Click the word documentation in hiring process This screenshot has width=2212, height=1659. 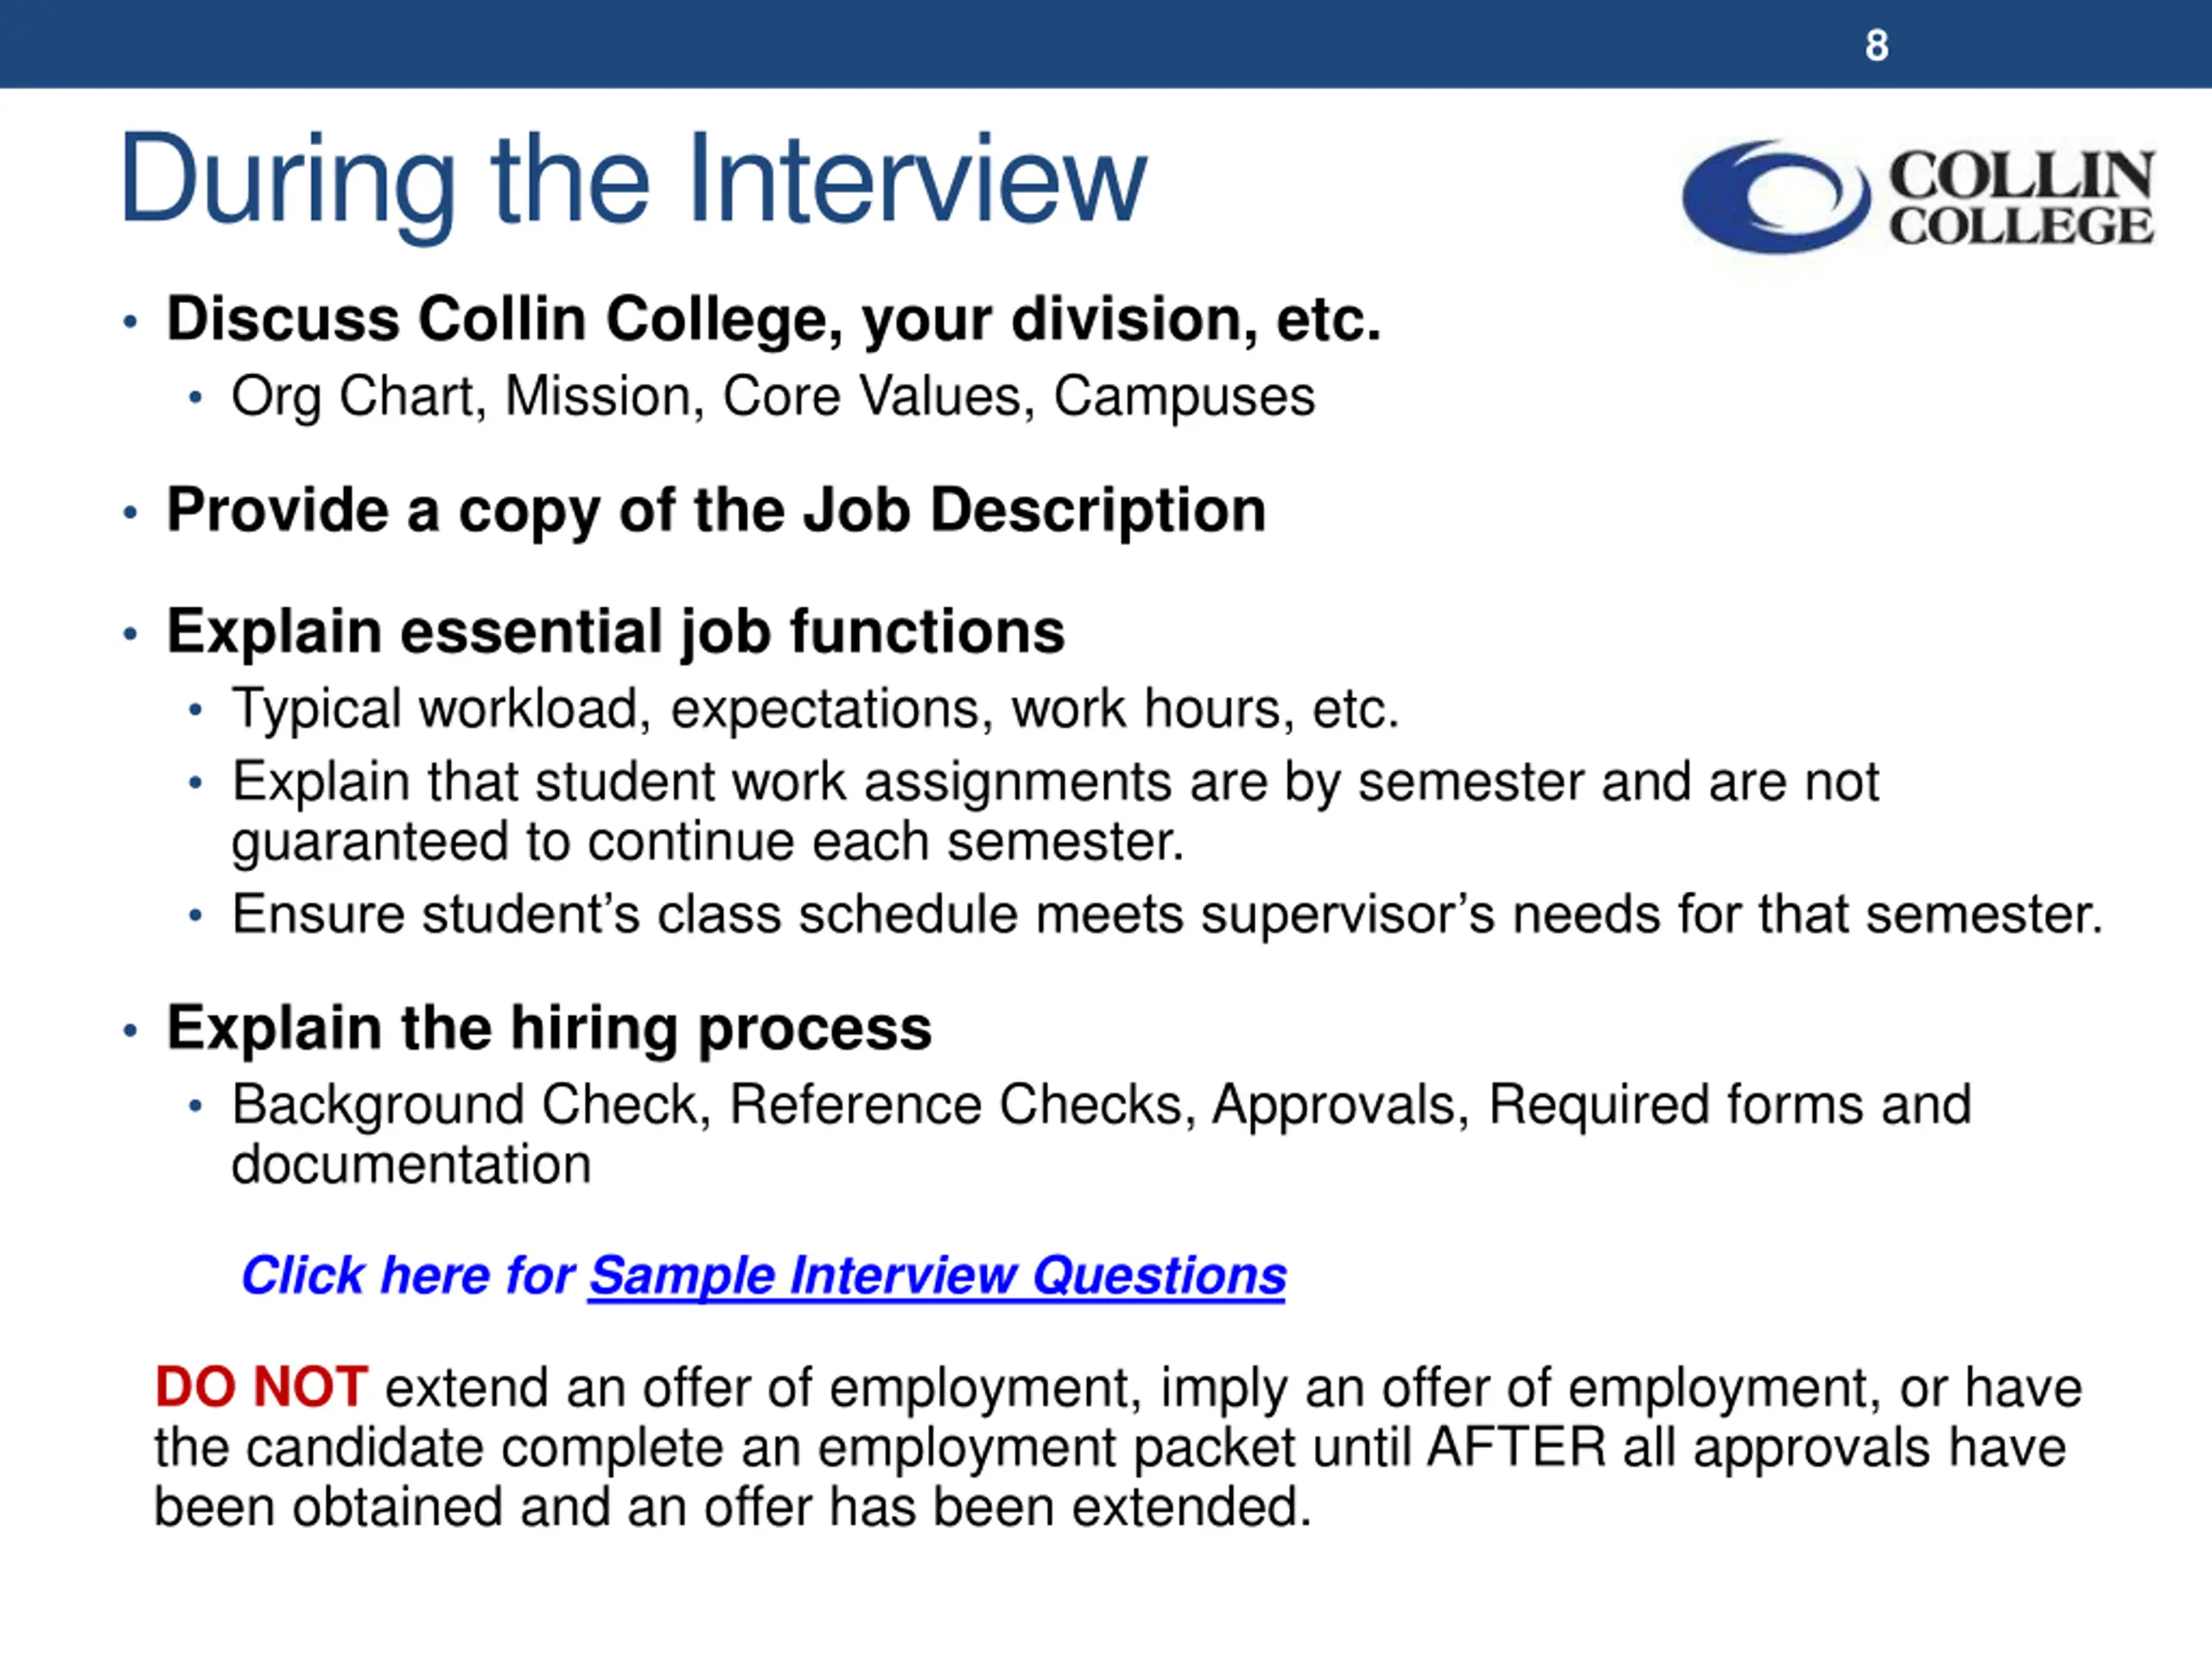click(x=411, y=1165)
